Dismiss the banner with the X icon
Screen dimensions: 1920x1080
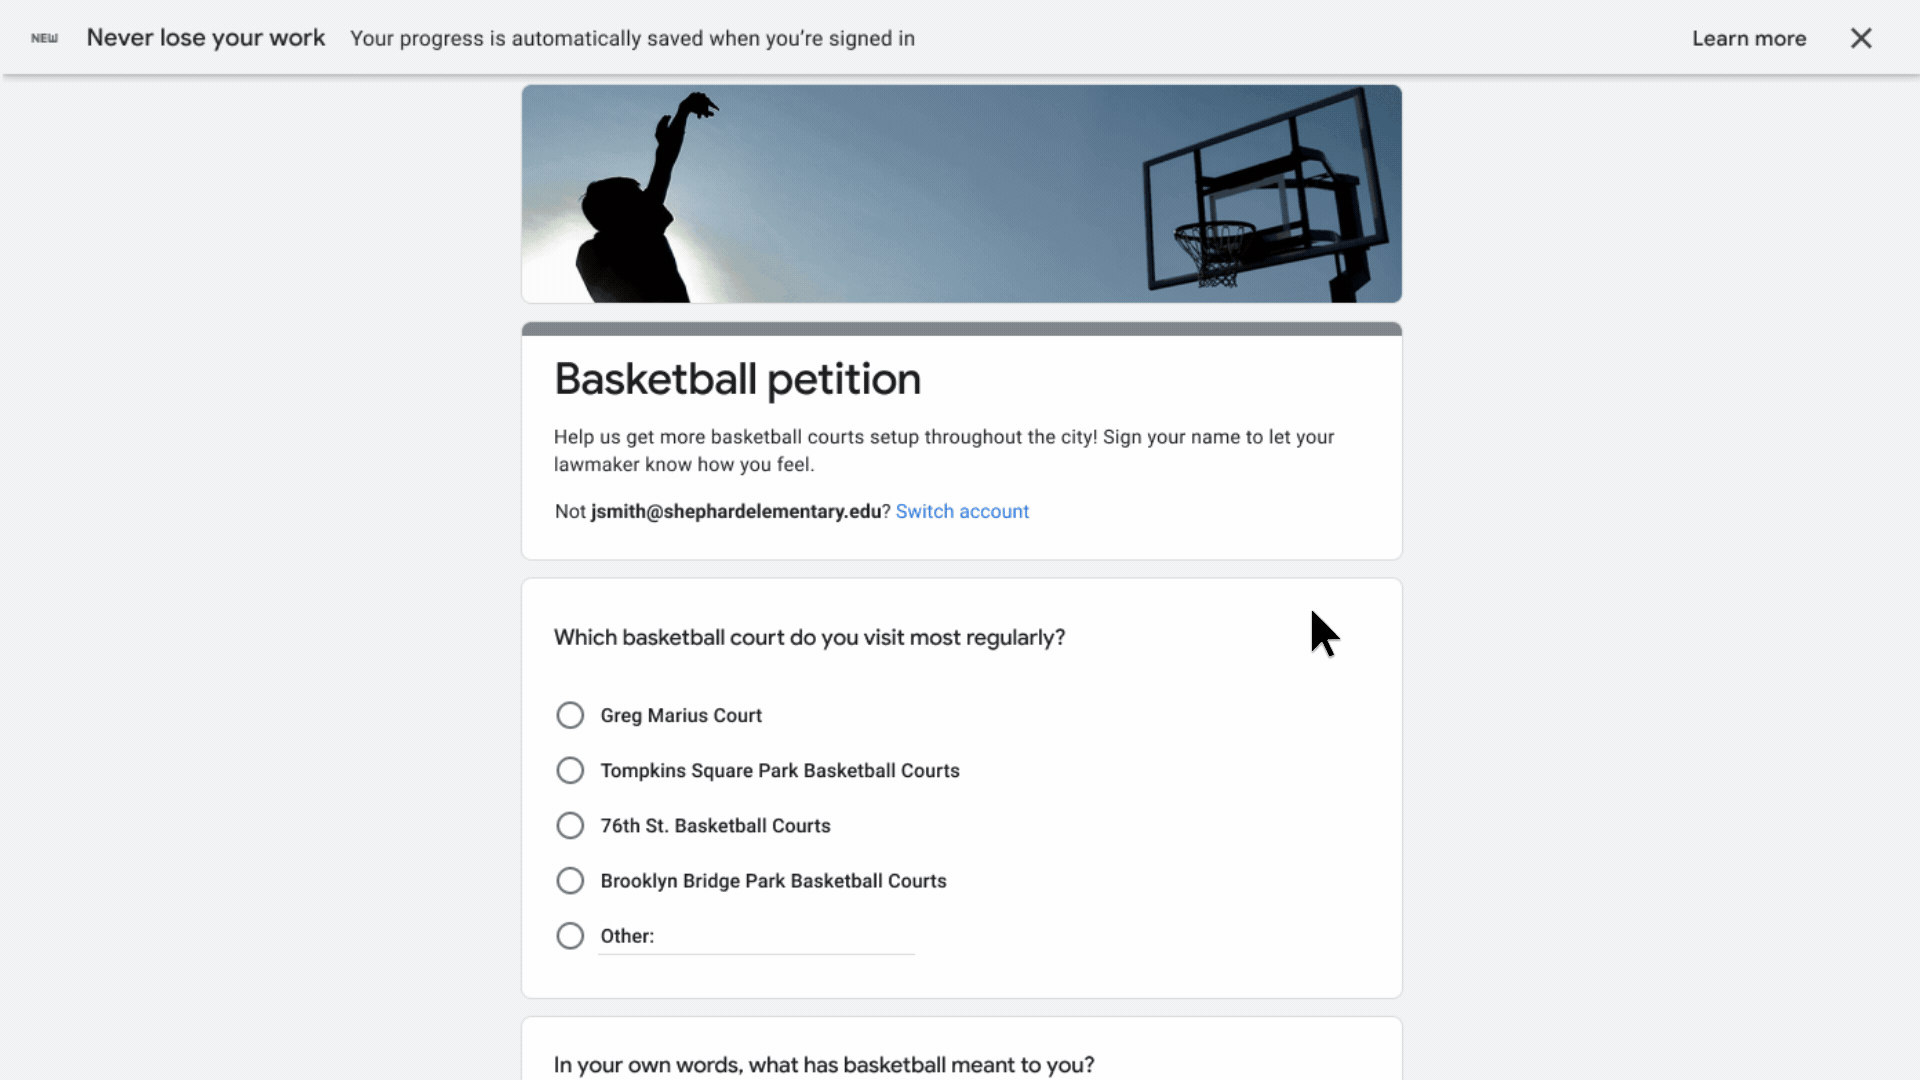[1860, 38]
